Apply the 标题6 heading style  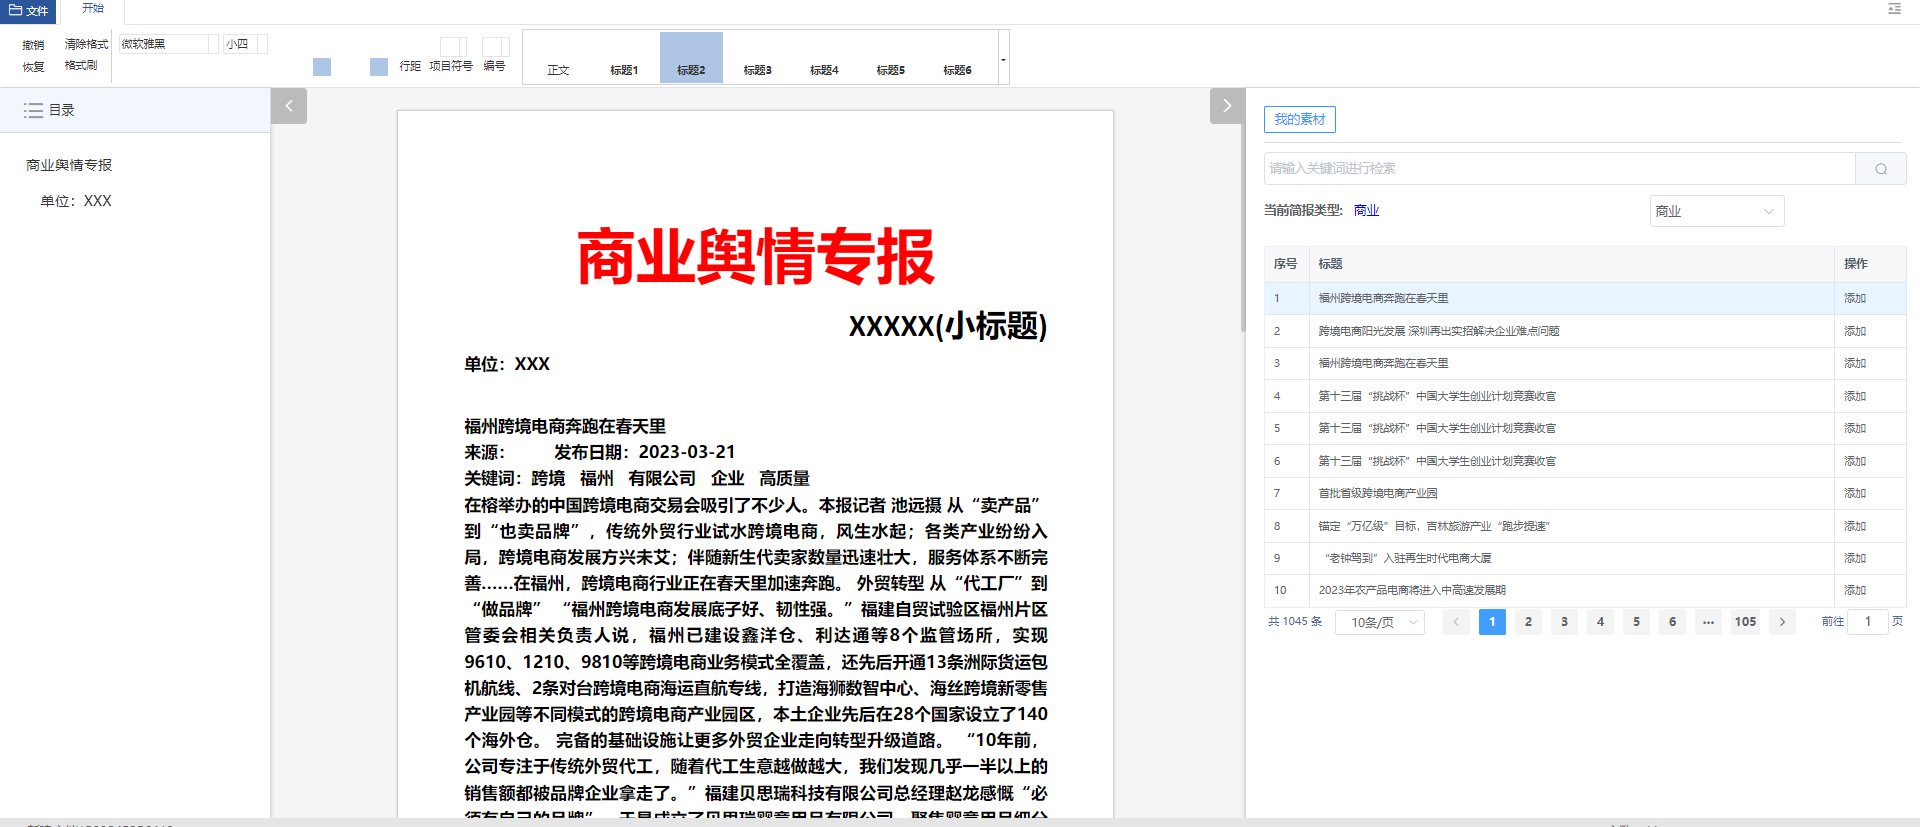pyautogui.click(x=957, y=57)
